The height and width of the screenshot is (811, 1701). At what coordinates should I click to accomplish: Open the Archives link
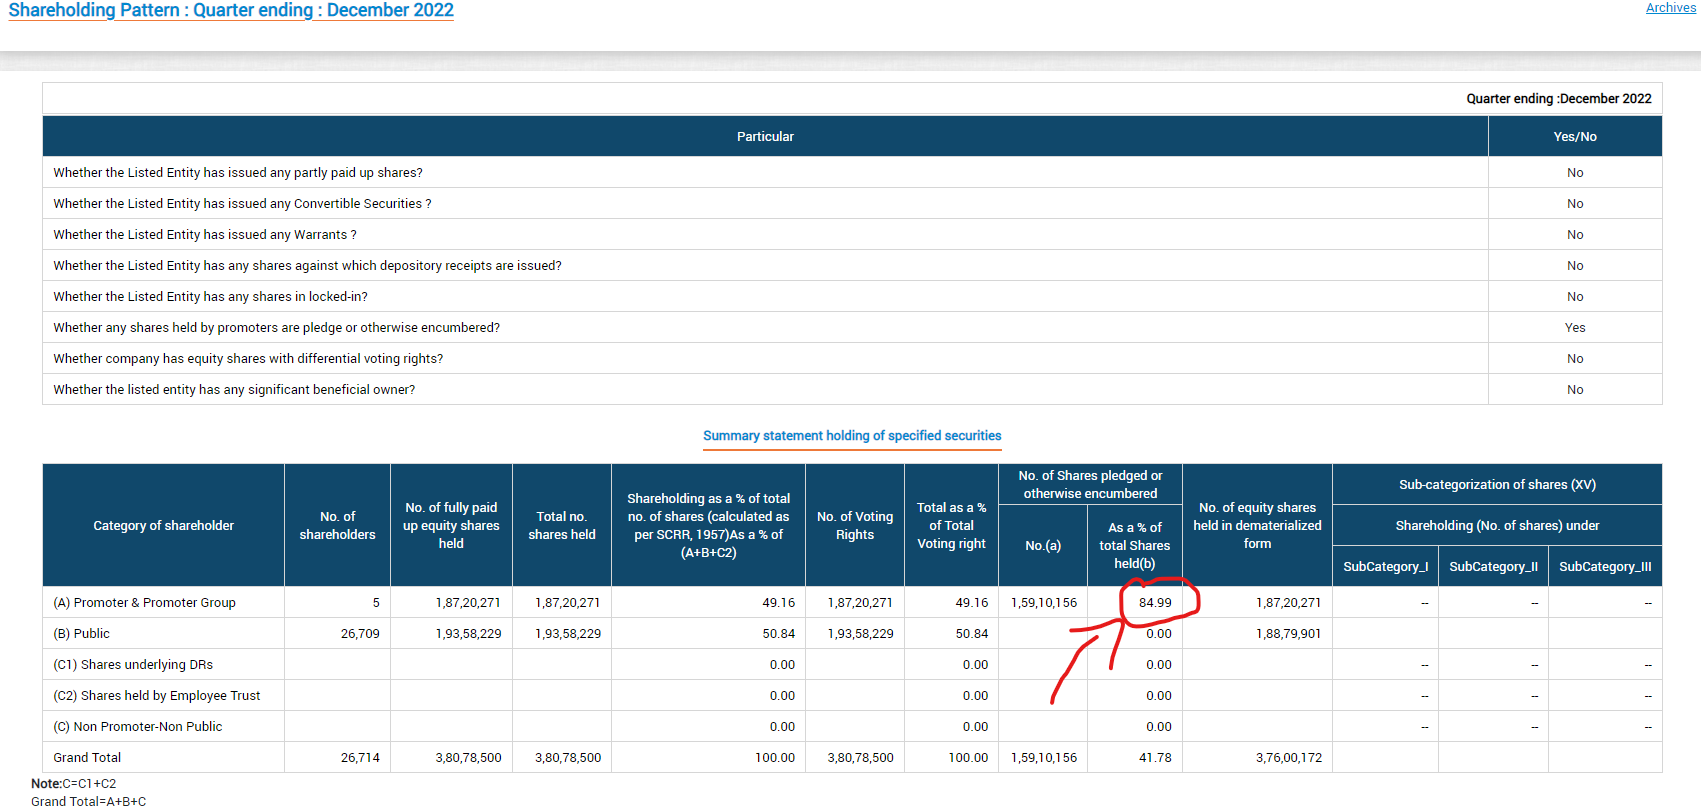[1670, 8]
